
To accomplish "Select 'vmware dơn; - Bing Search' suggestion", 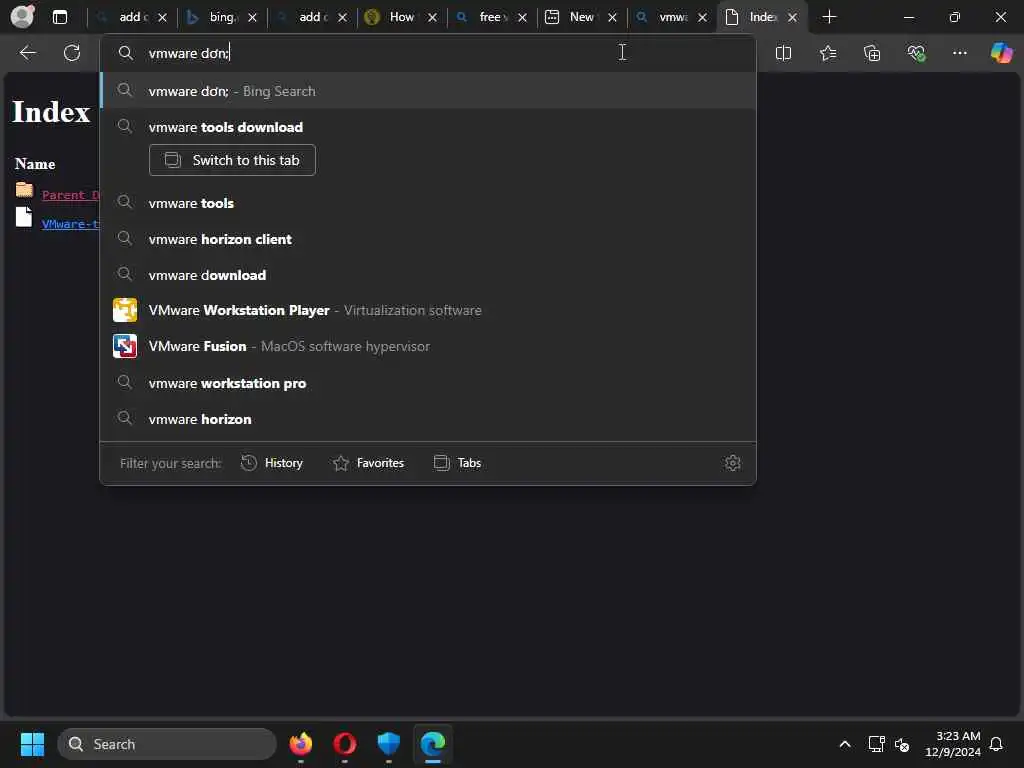I will point(428,91).
